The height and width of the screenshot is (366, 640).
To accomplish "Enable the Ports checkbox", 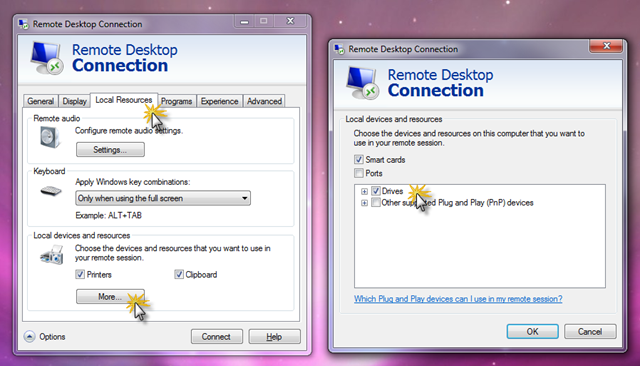I will click(x=359, y=173).
